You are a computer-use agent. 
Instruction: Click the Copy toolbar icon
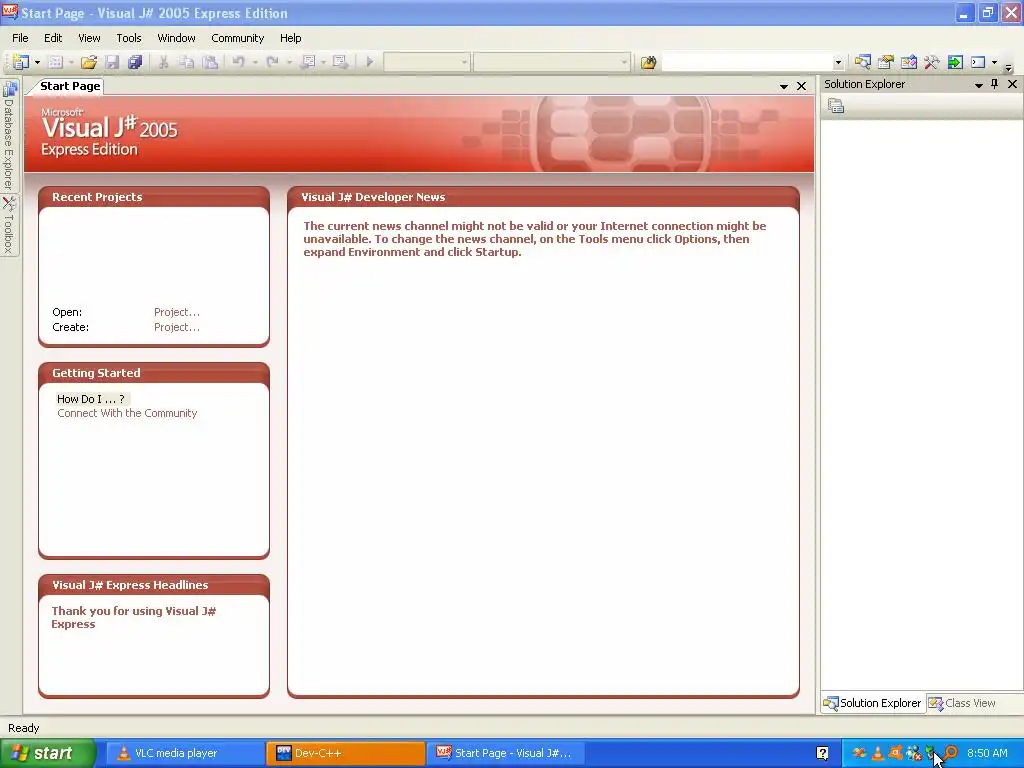pyautogui.click(x=187, y=62)
